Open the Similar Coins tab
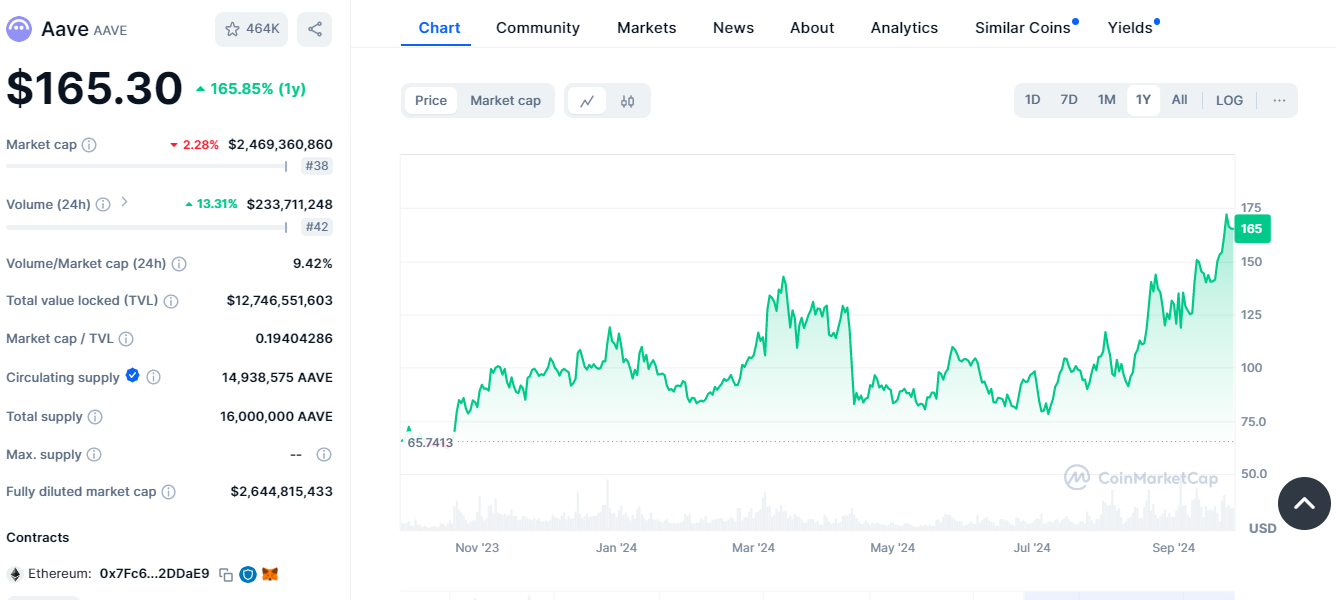Screen dimensions: 1336x600 (1023, 28)
